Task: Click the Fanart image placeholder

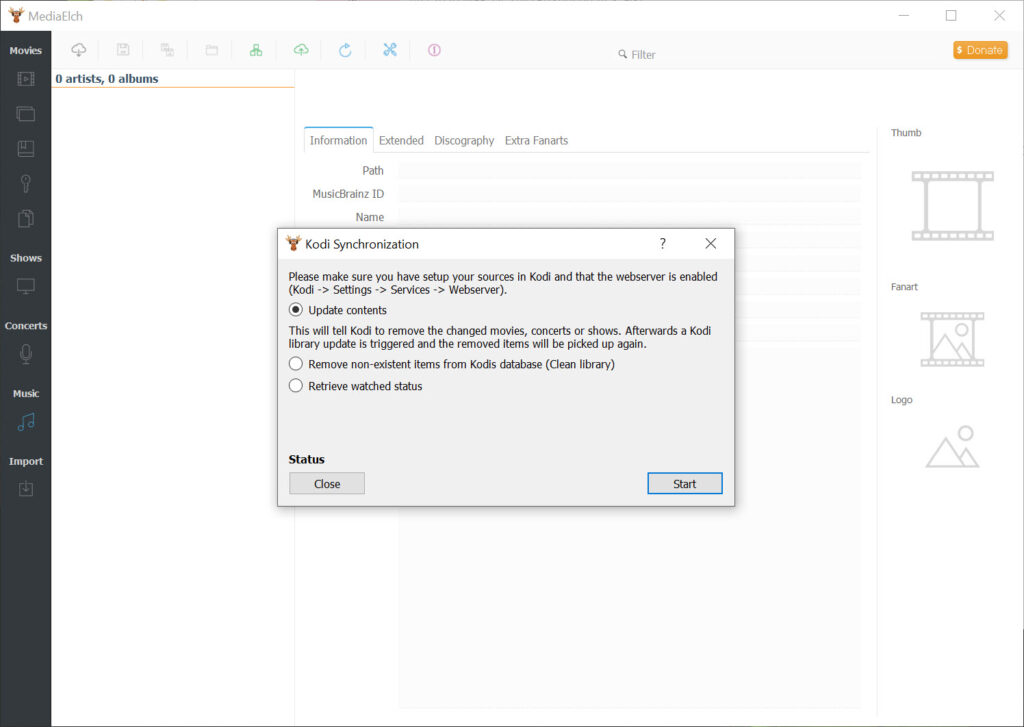Action: click(x=952, y=339)
